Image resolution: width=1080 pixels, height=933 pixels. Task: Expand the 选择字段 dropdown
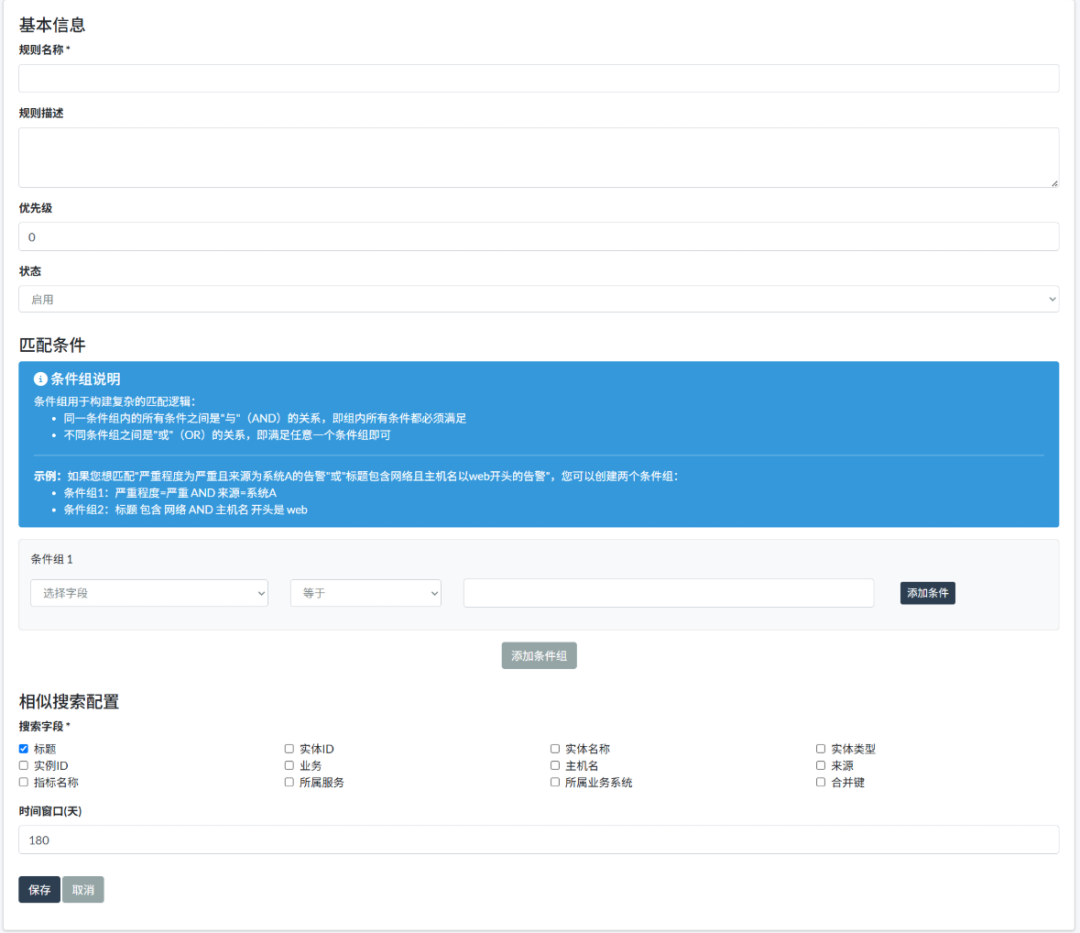149,593
